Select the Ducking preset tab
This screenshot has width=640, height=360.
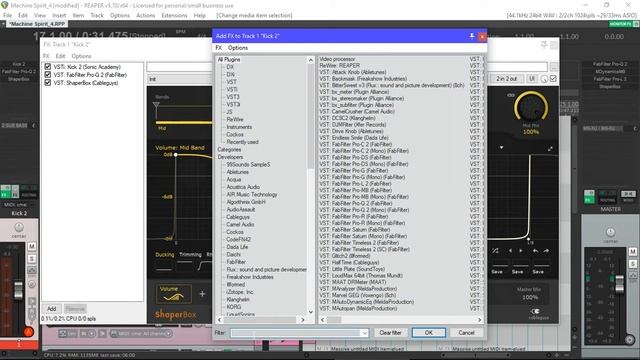[x=164, y=255]
